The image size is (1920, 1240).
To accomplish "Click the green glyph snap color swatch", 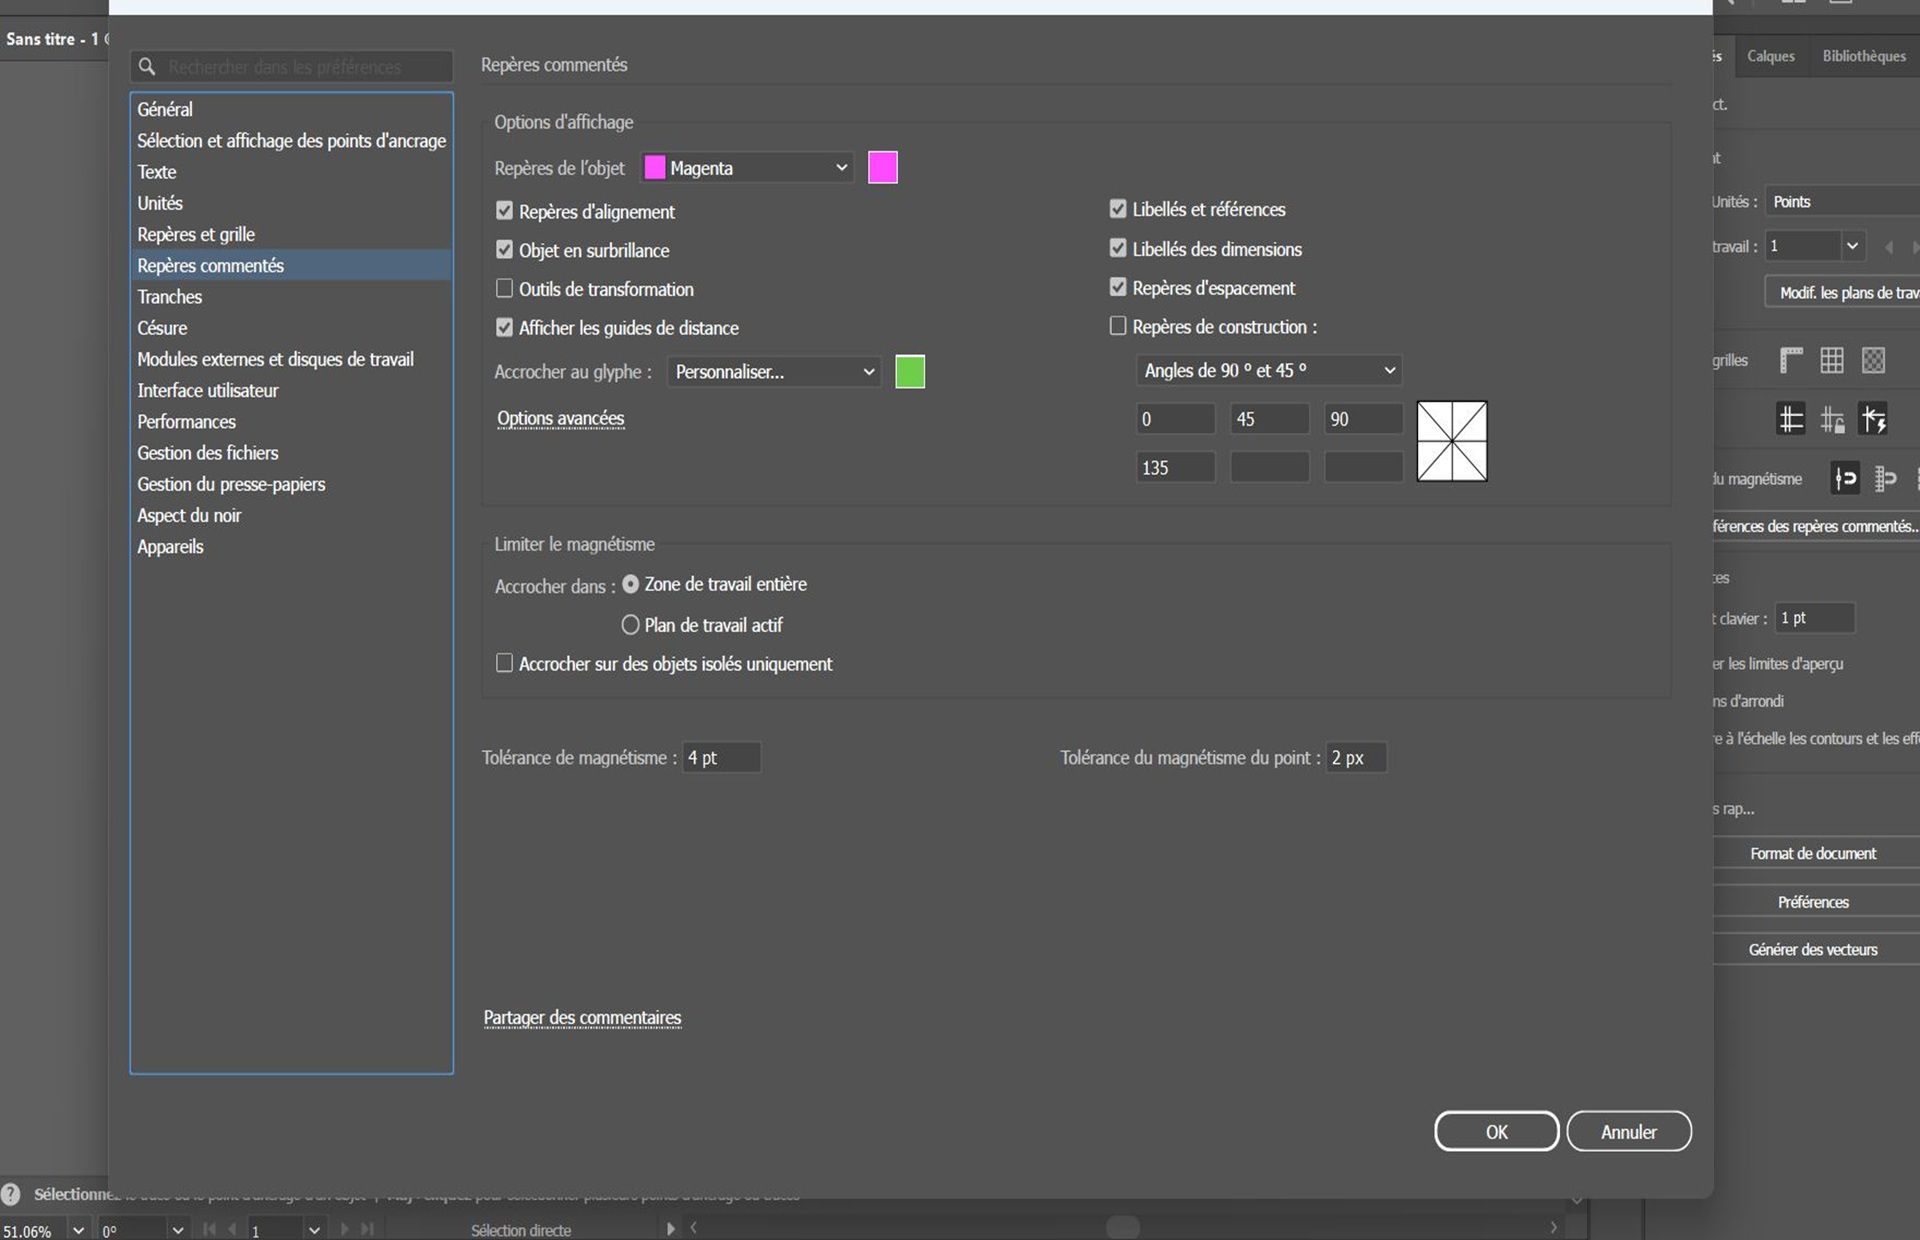I will (x=910, y=372).
